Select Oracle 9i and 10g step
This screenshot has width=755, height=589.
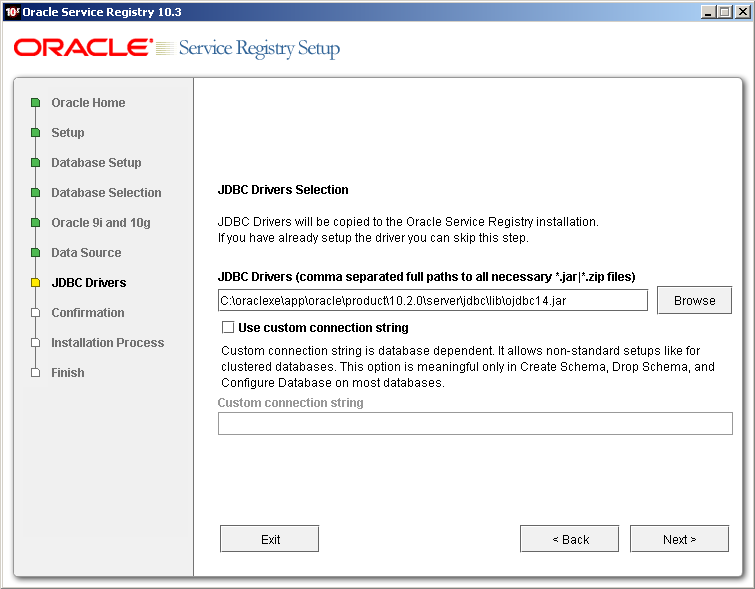[x=101, y=223]
